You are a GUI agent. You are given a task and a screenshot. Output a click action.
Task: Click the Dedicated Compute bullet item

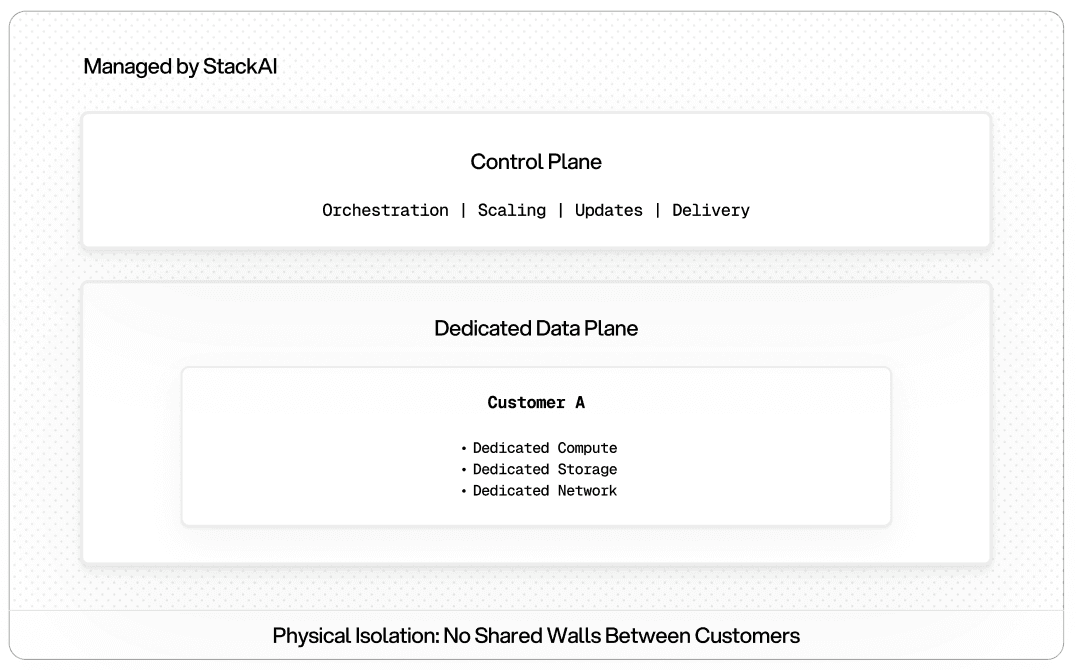[x=545, y=448]
